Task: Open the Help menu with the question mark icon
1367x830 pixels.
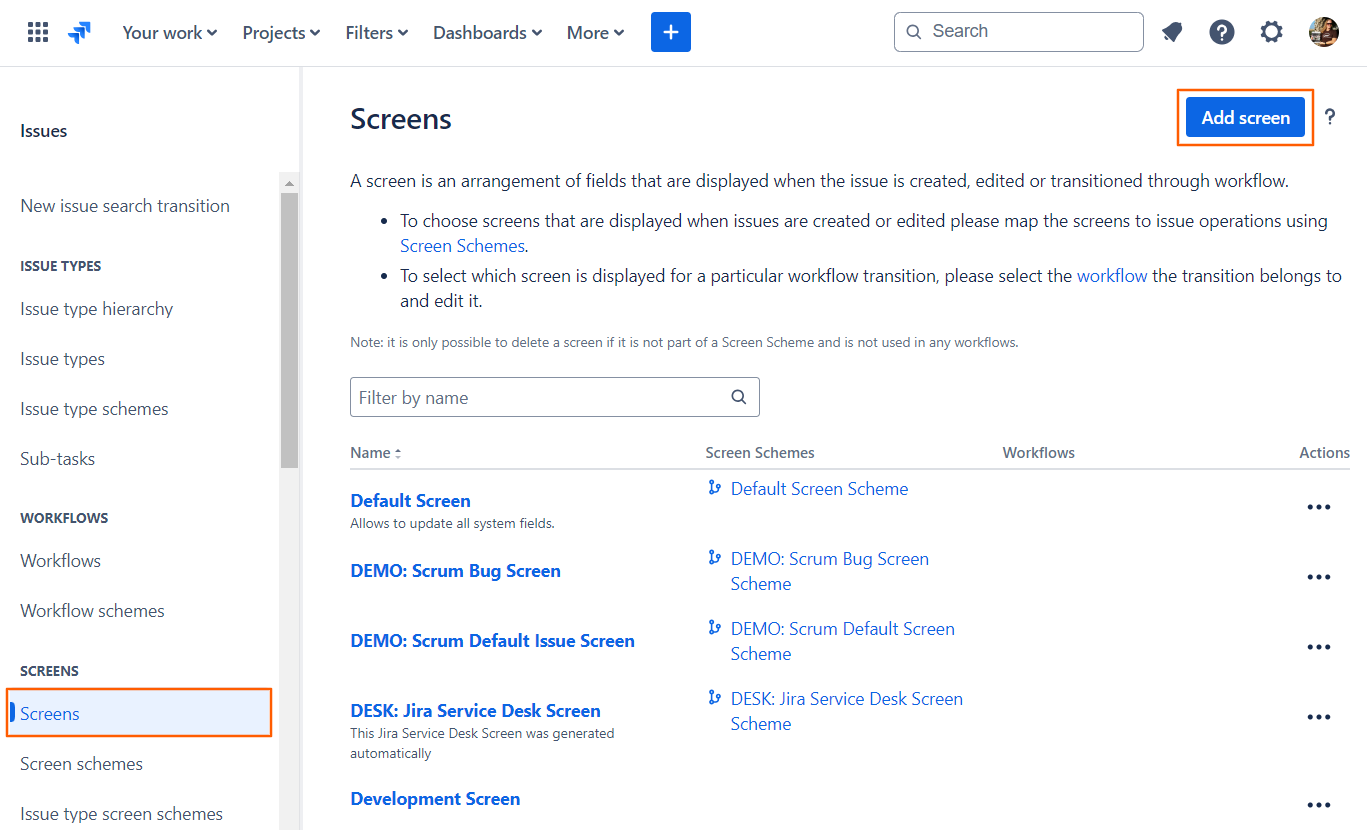Action: [x=1221, y=31]
